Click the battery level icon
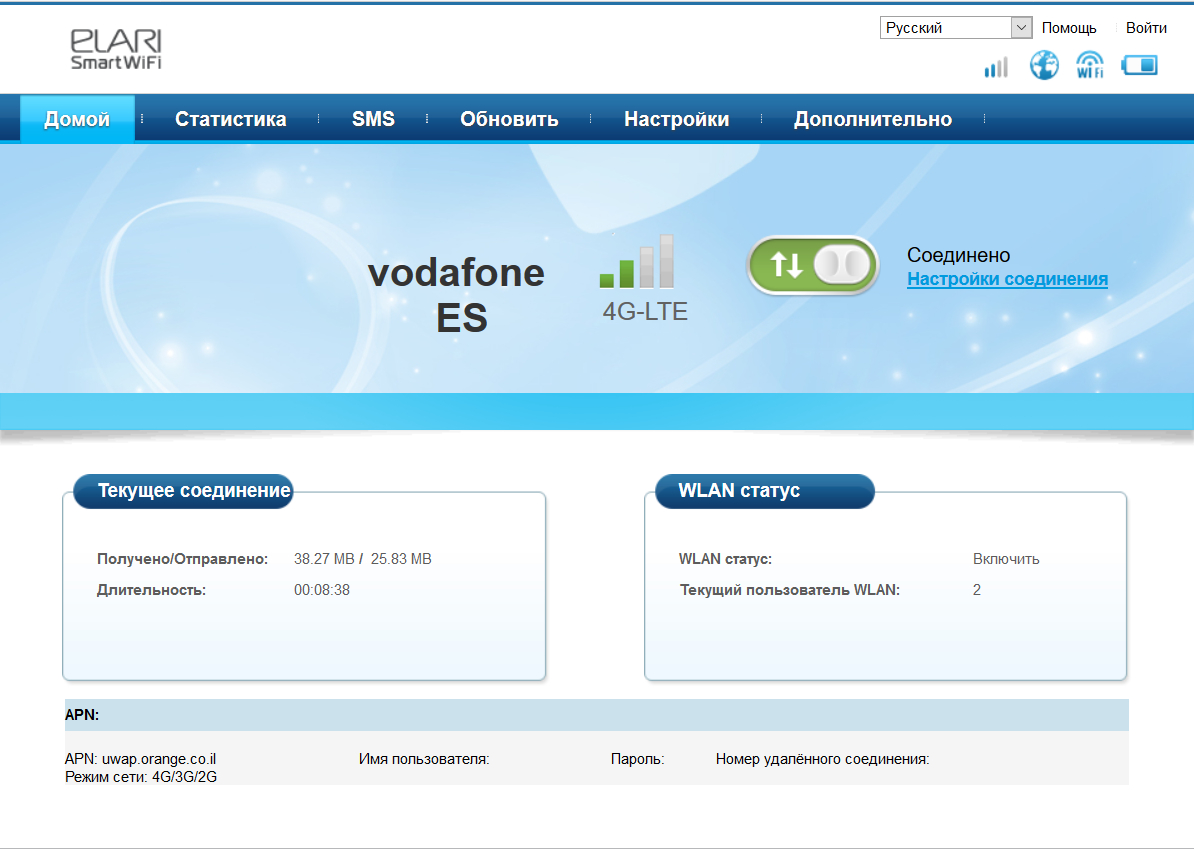The image size is (1194, 851). [x=1139, y=66]
